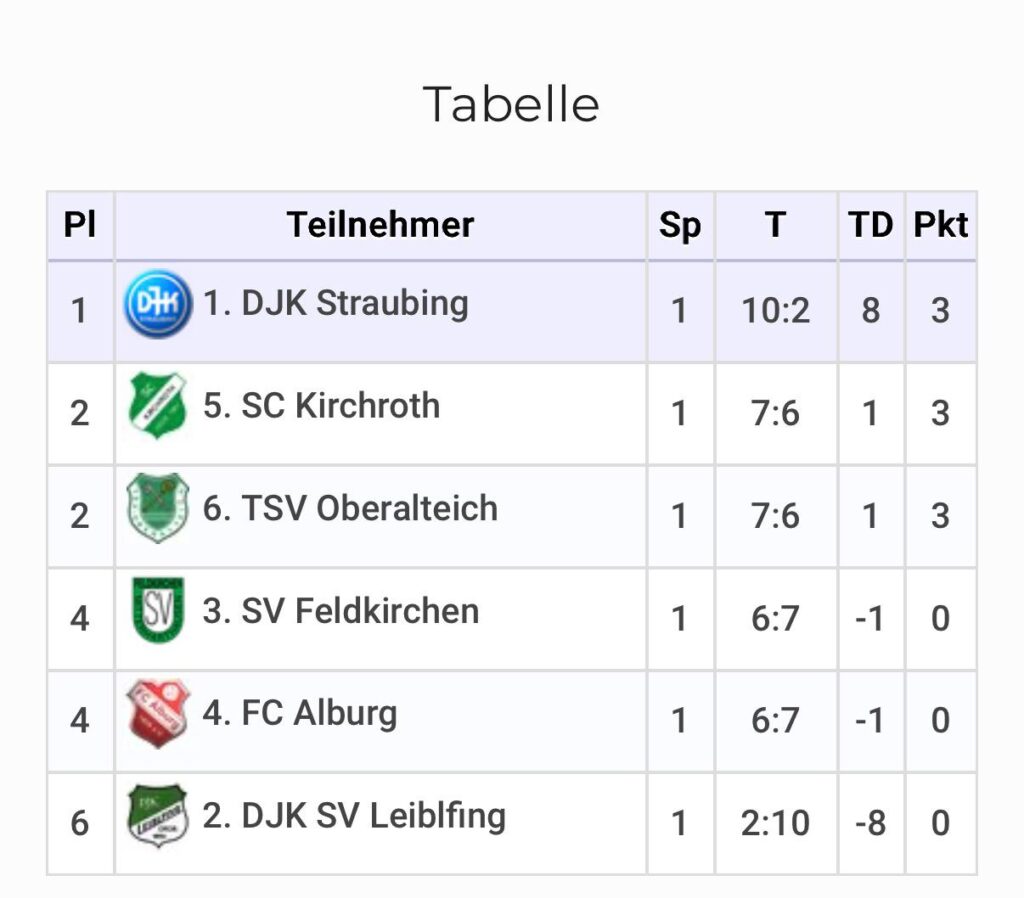
Task: Click the FC Alburg club crest
Action: click(x=157, y=714)
